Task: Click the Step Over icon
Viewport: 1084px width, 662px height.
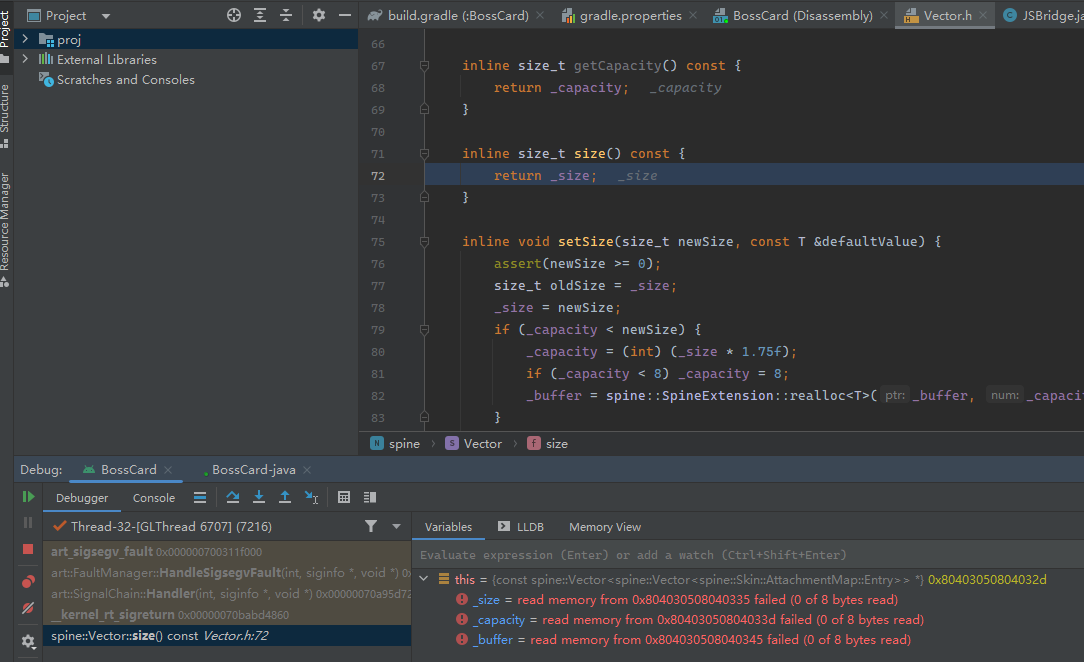Action: pyautogui.click(x=232, y=497)
